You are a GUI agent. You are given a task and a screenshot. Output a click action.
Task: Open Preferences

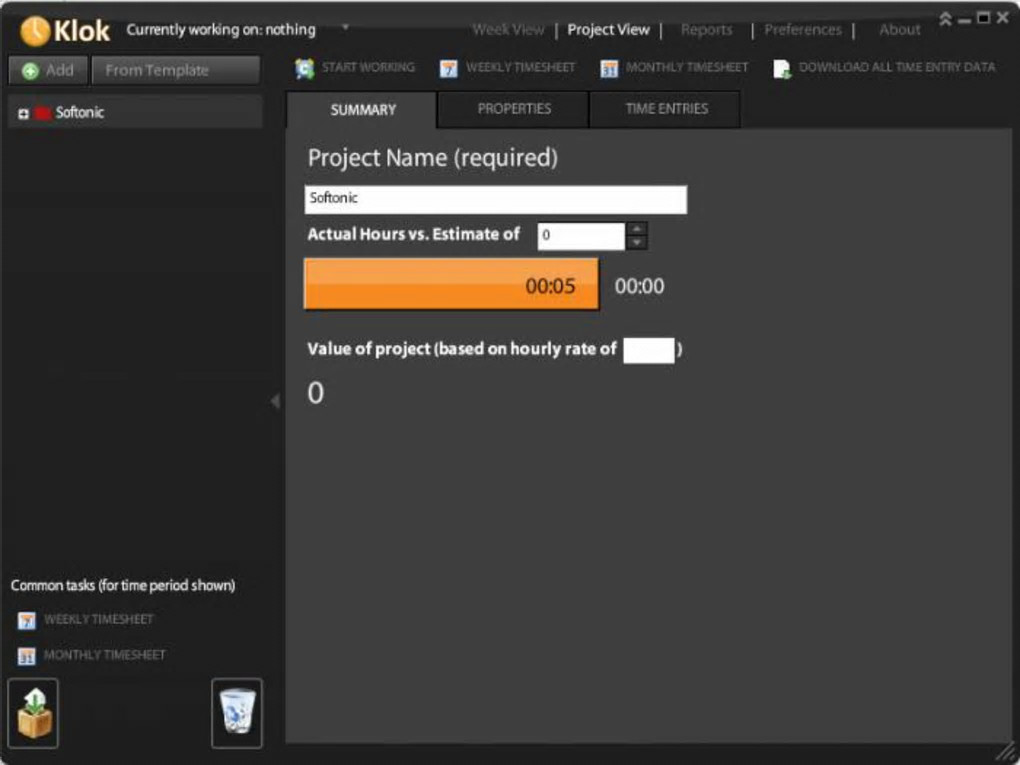click(x=803, y=30)
